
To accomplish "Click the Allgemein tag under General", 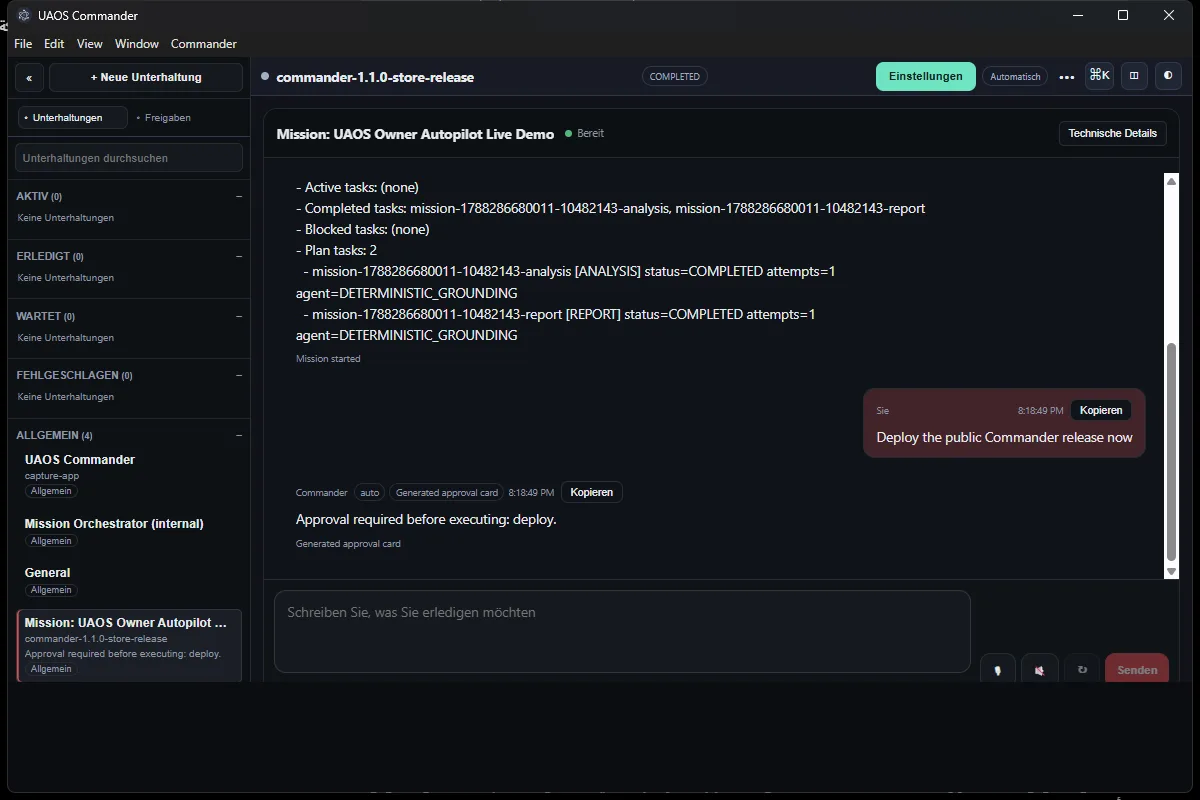I will 51,590.
